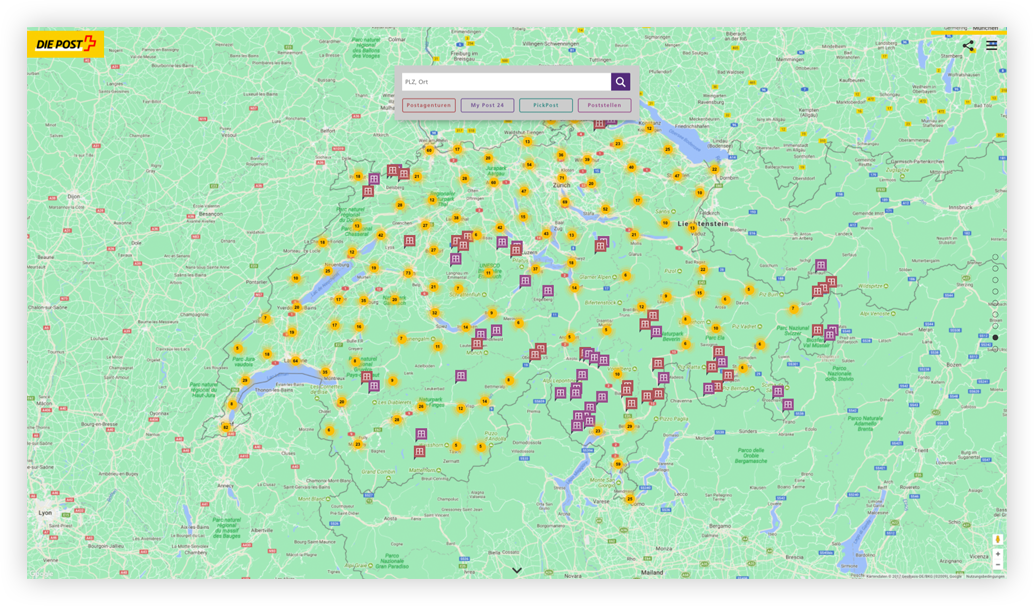Open cluster 36 north of Zürich
This screenshot has width=1034, height=606.
pos(561,155)
